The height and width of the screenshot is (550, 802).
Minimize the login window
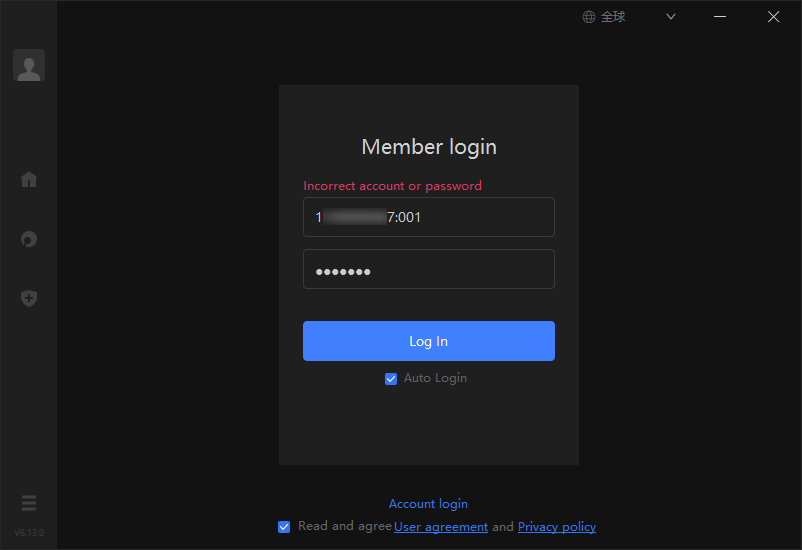click(720, 17)
